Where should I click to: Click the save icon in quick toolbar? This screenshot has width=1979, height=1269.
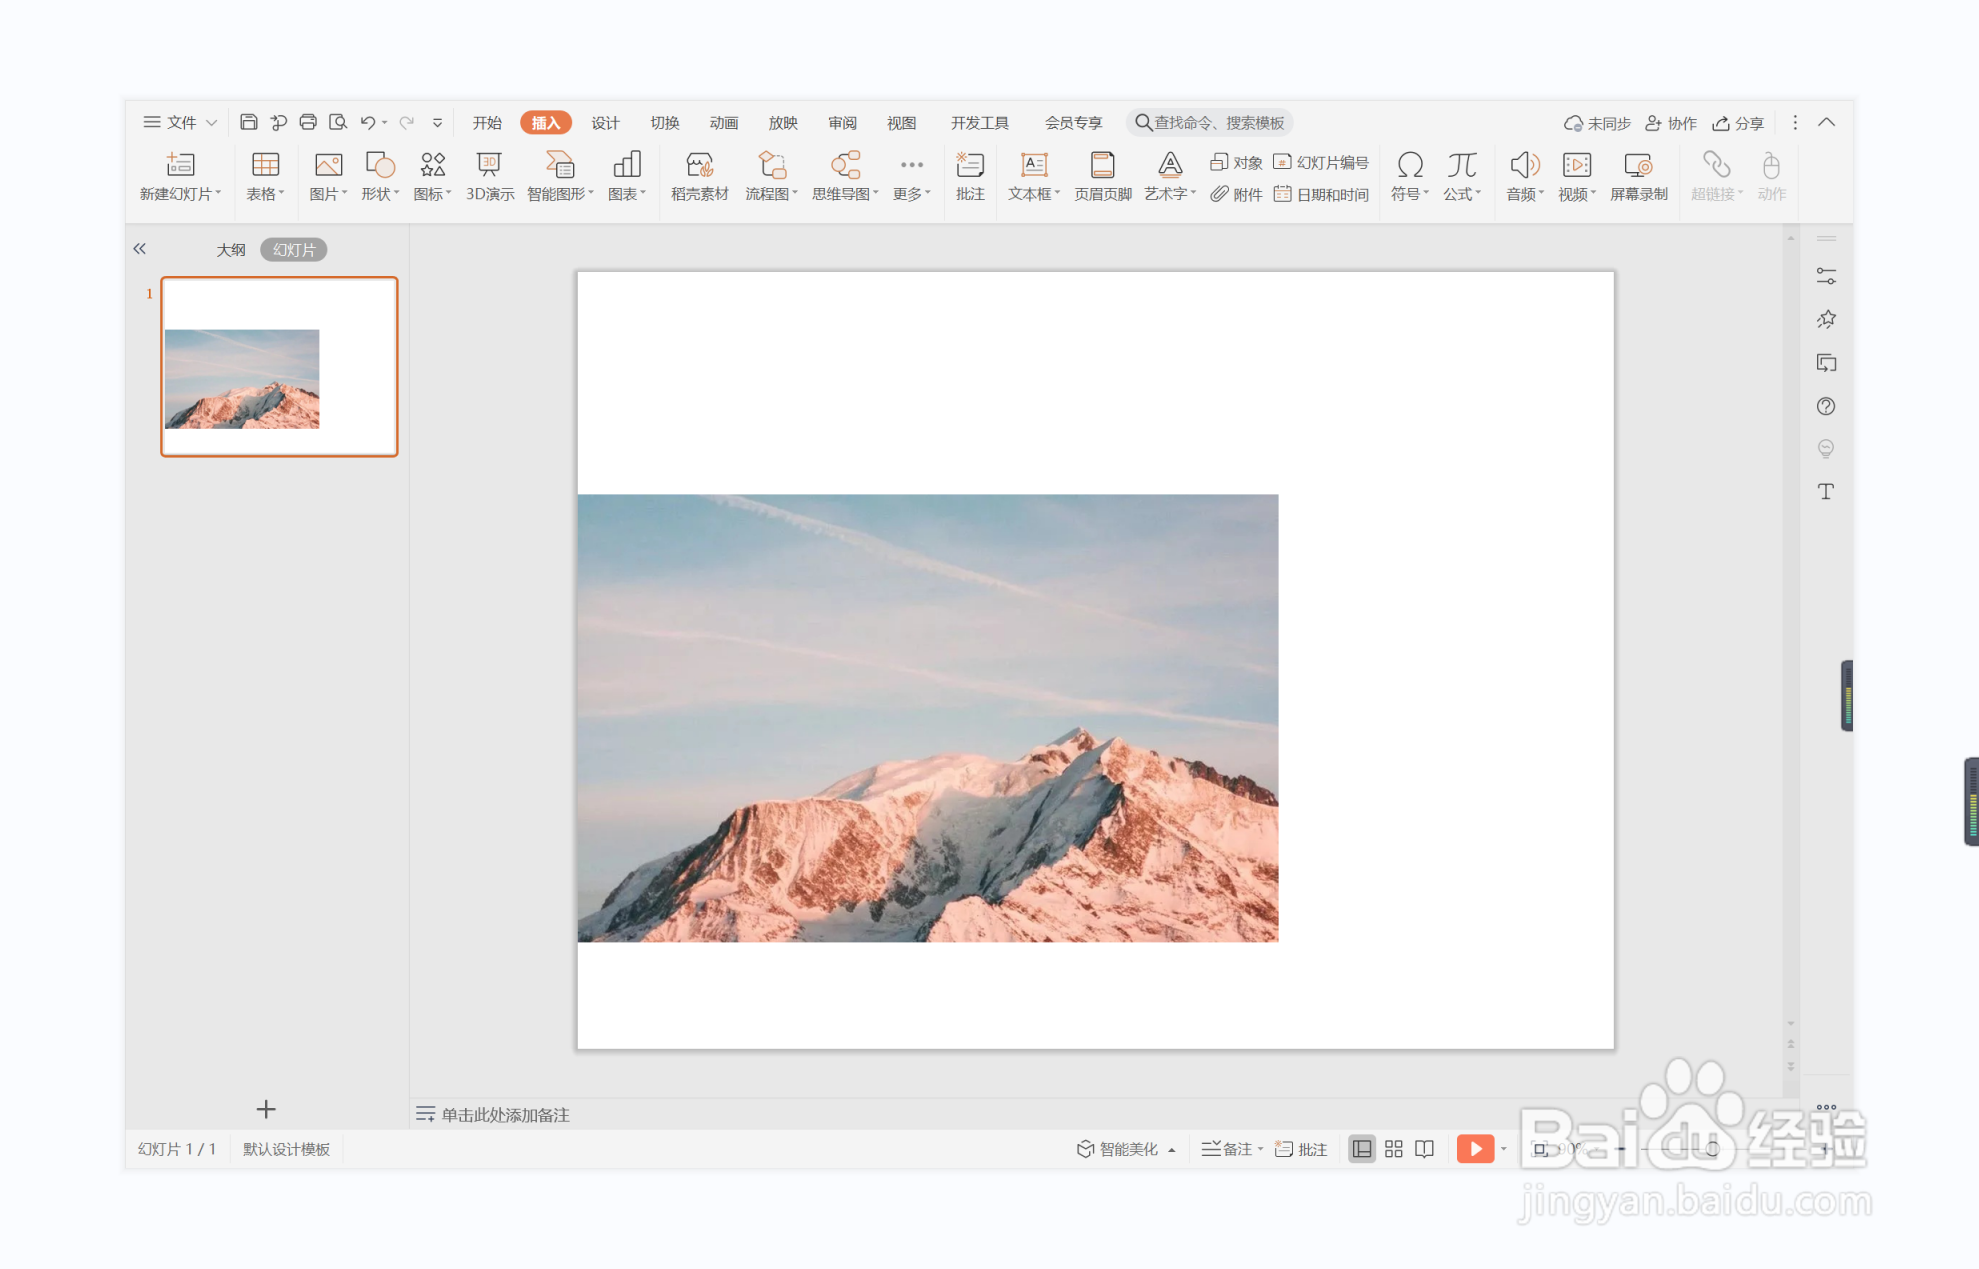pos(249,122)
